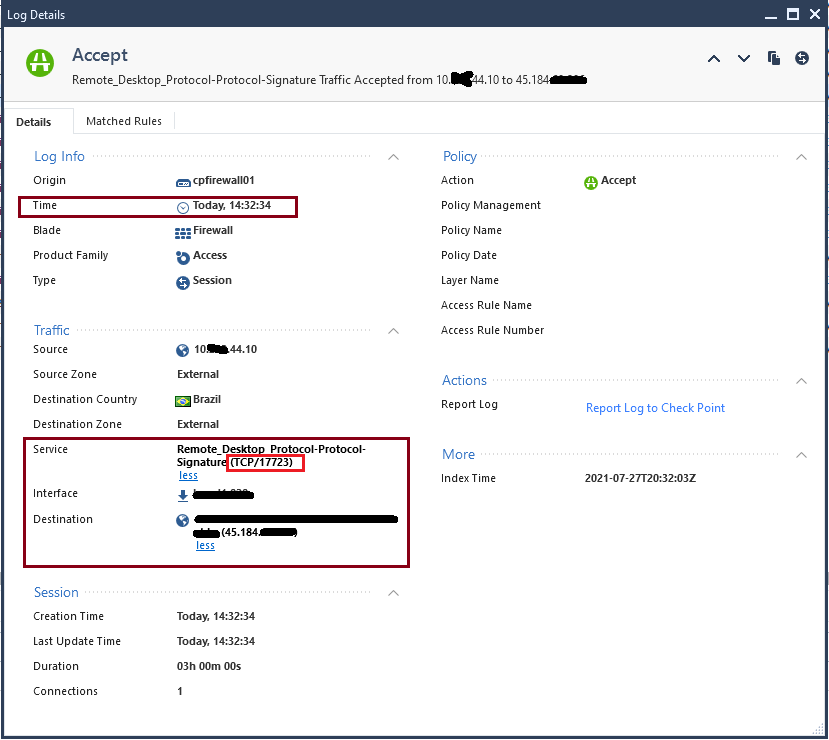Click the Brazil flag icon

[183, 400]
